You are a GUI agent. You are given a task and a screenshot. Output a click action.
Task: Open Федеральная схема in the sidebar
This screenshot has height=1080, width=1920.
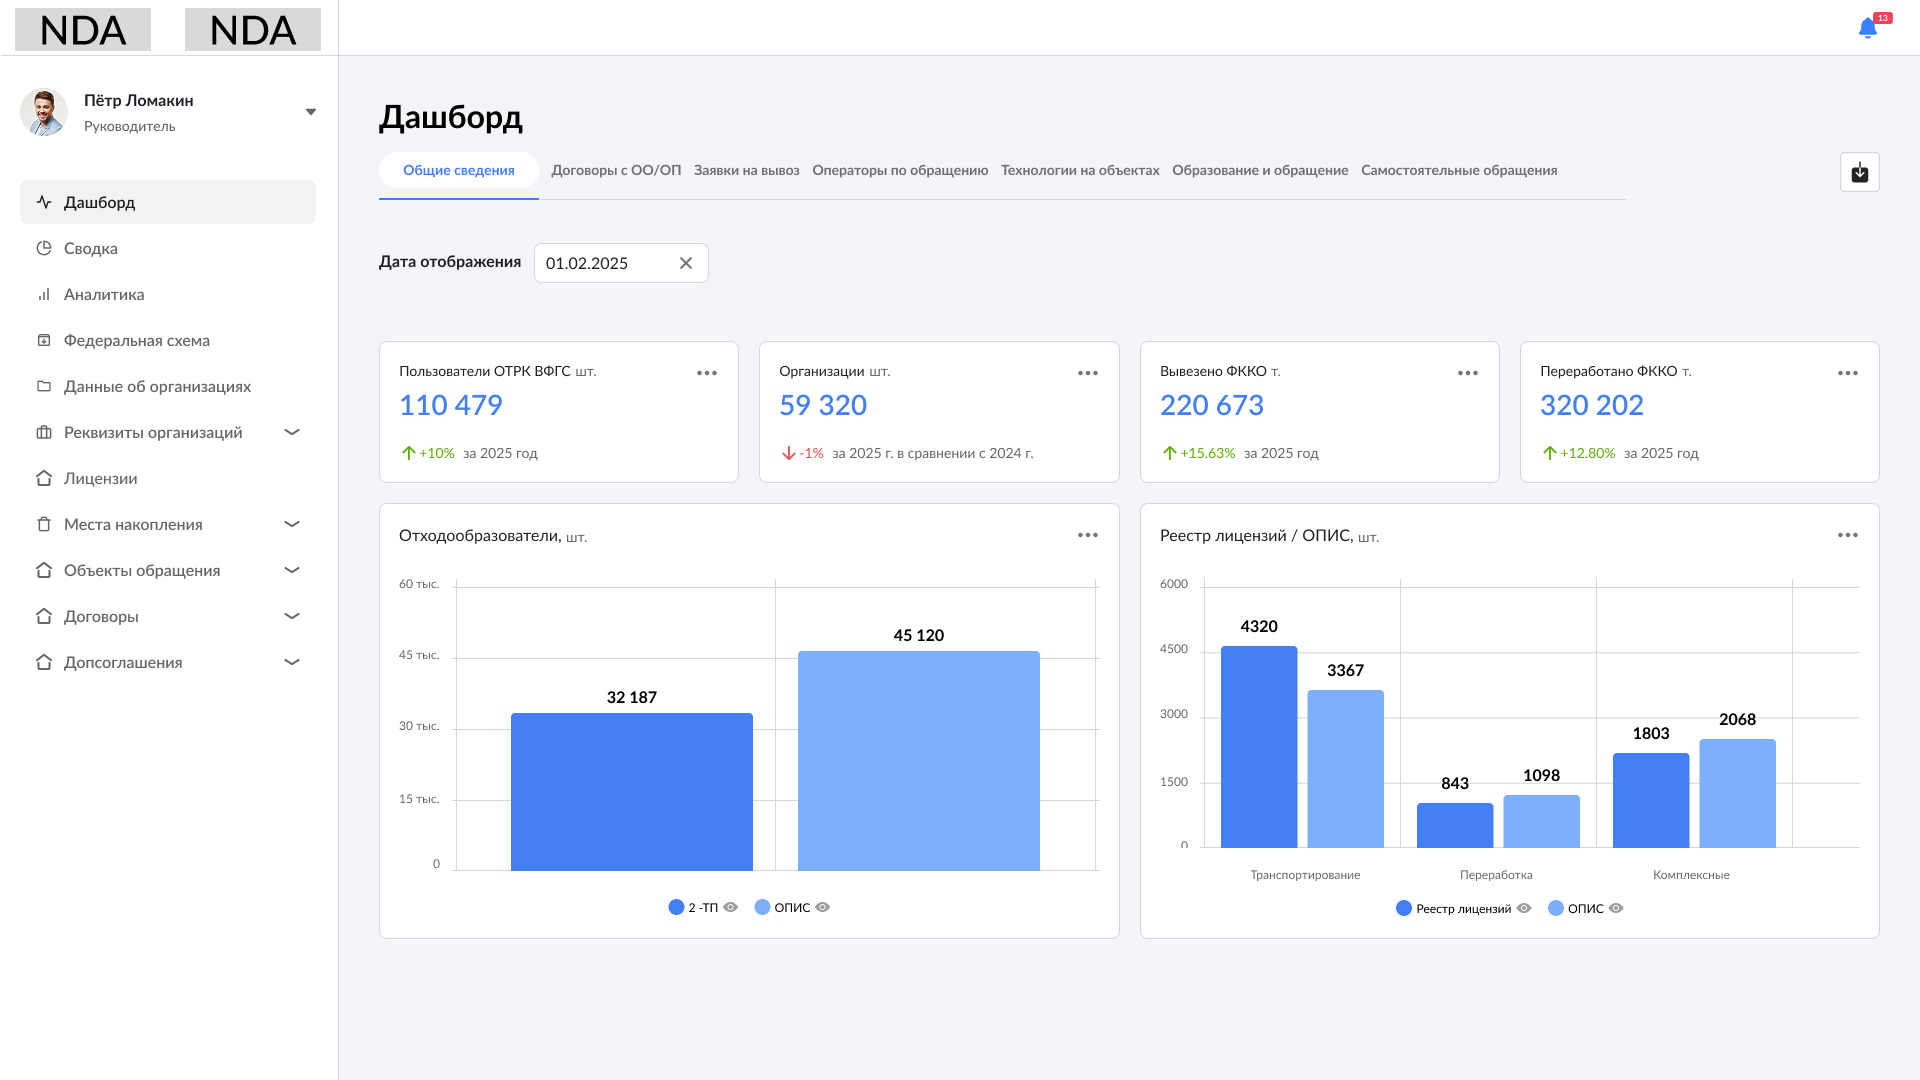(x=136, y=340)
